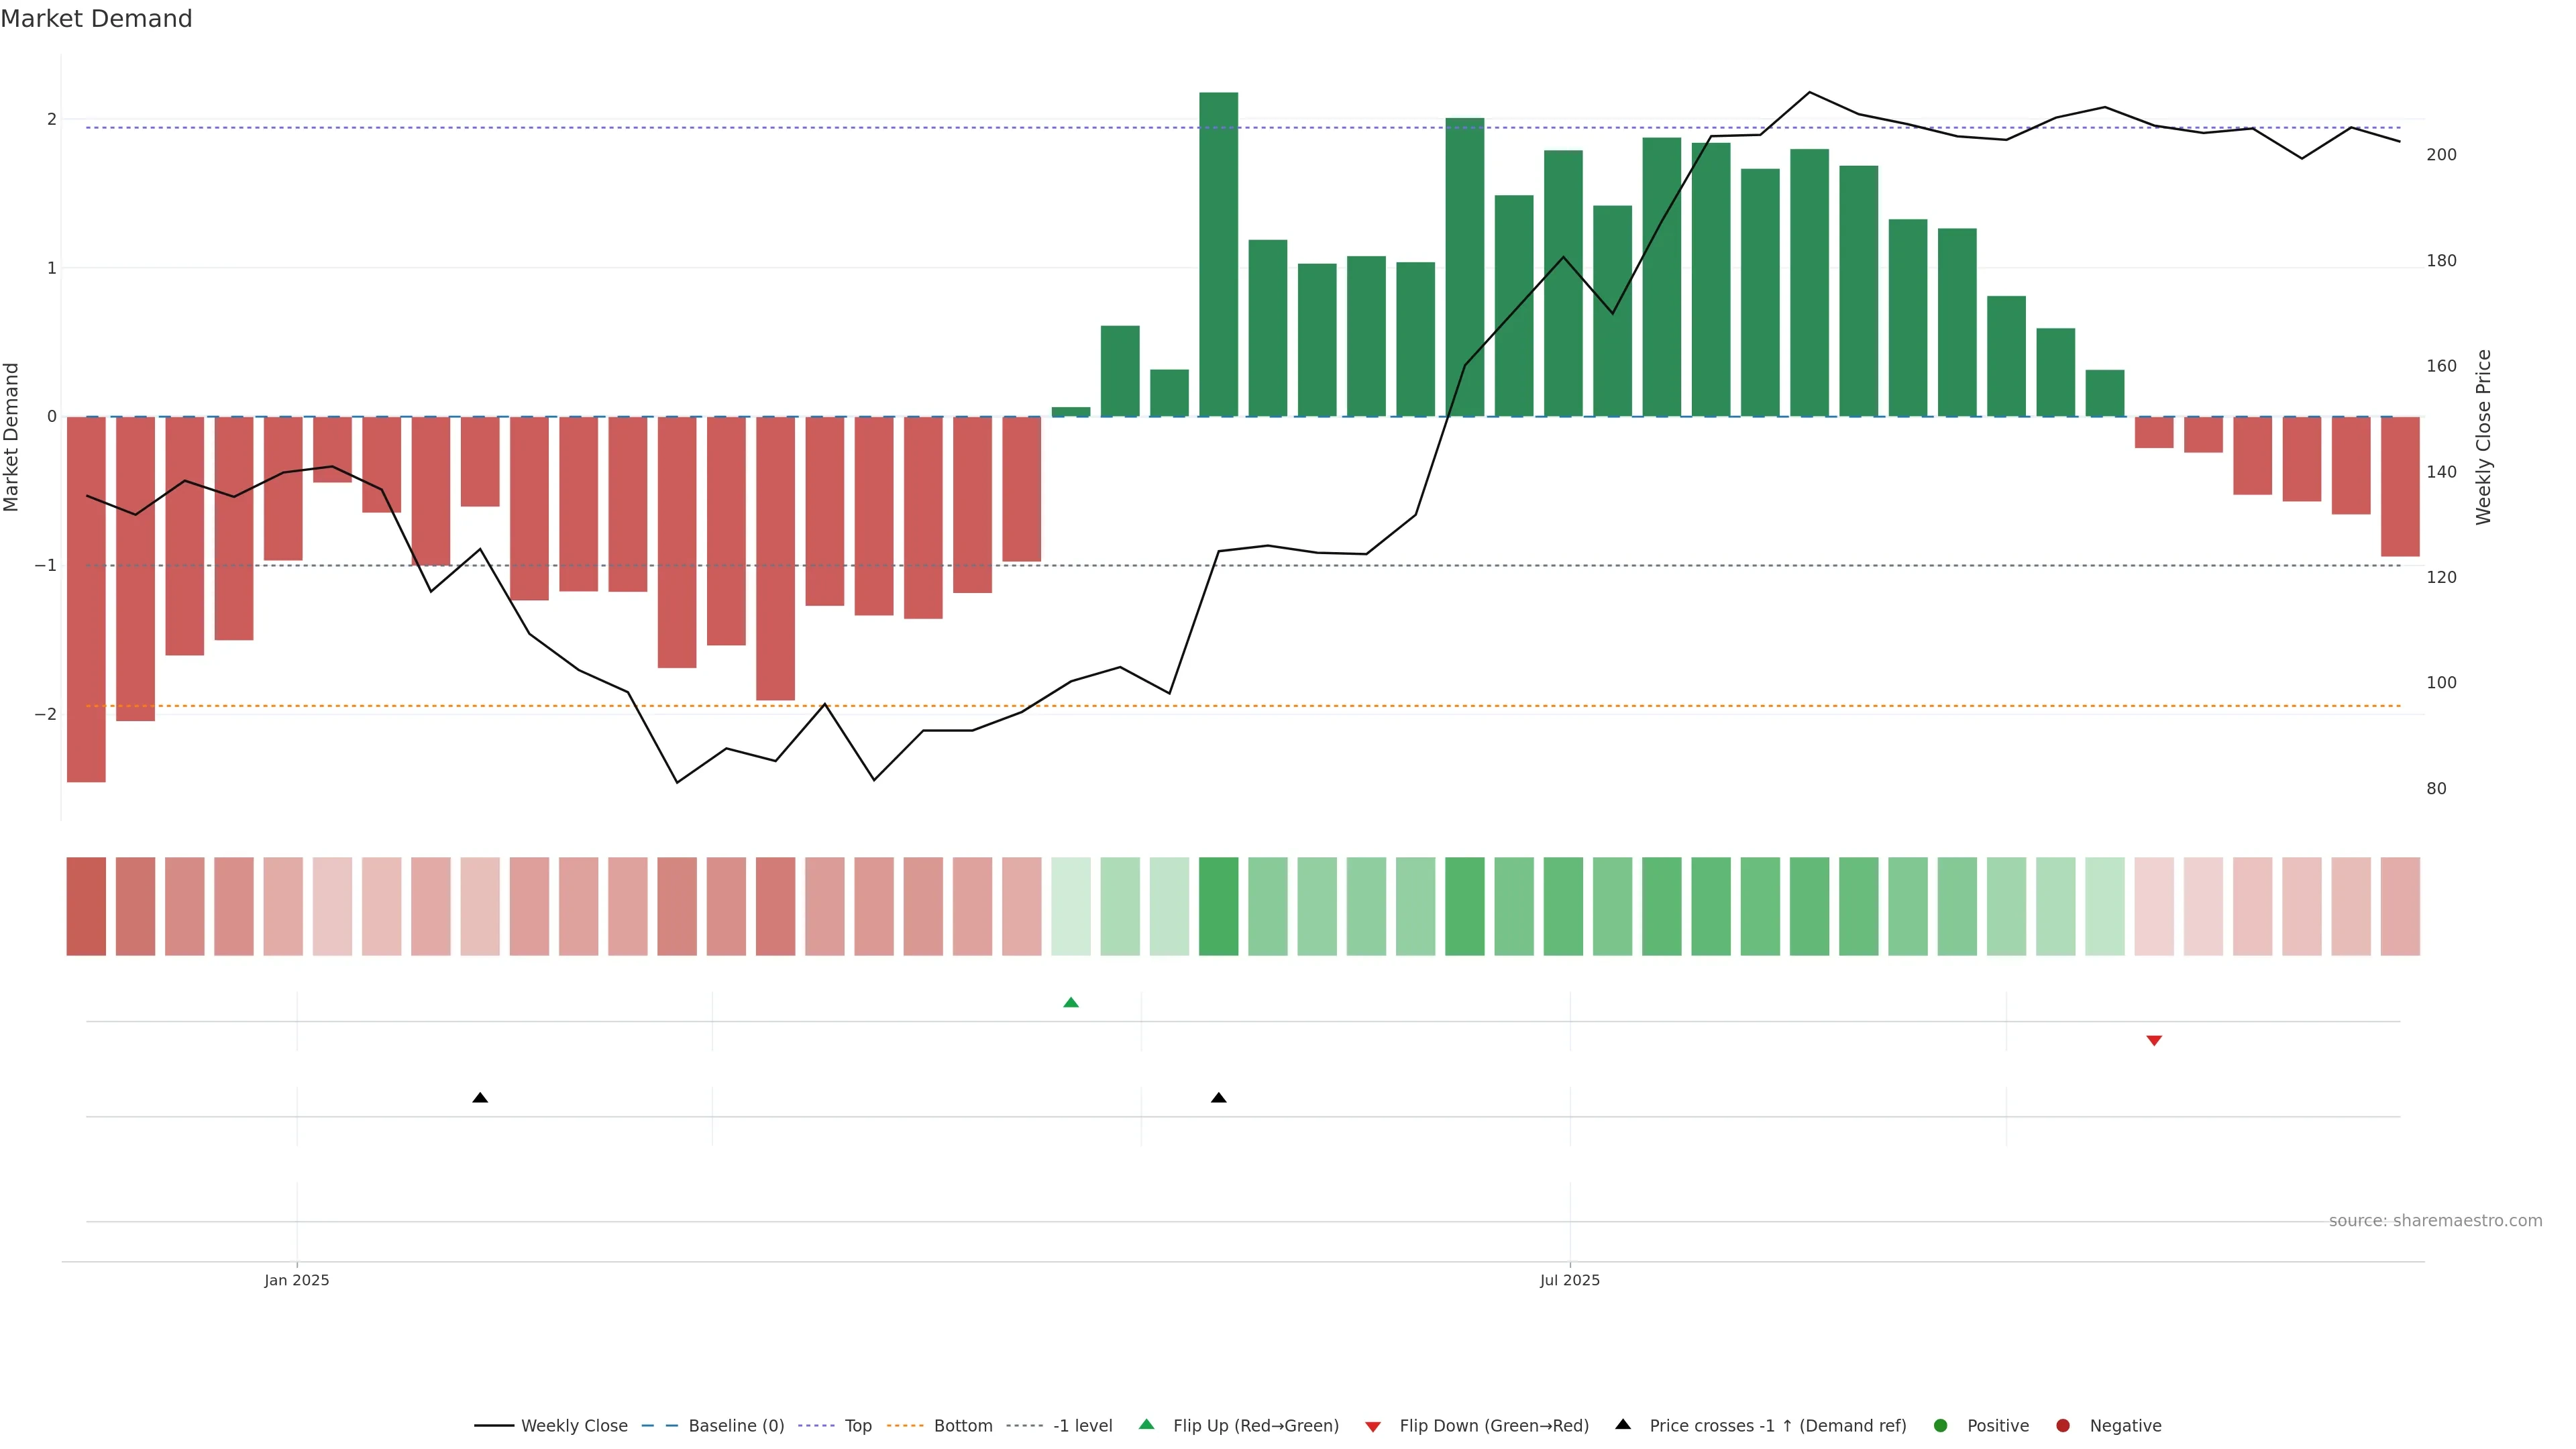Click the darkest red cell in the heatmap strip
Screen dimensions: 2576x1449
tap(86, 906)
